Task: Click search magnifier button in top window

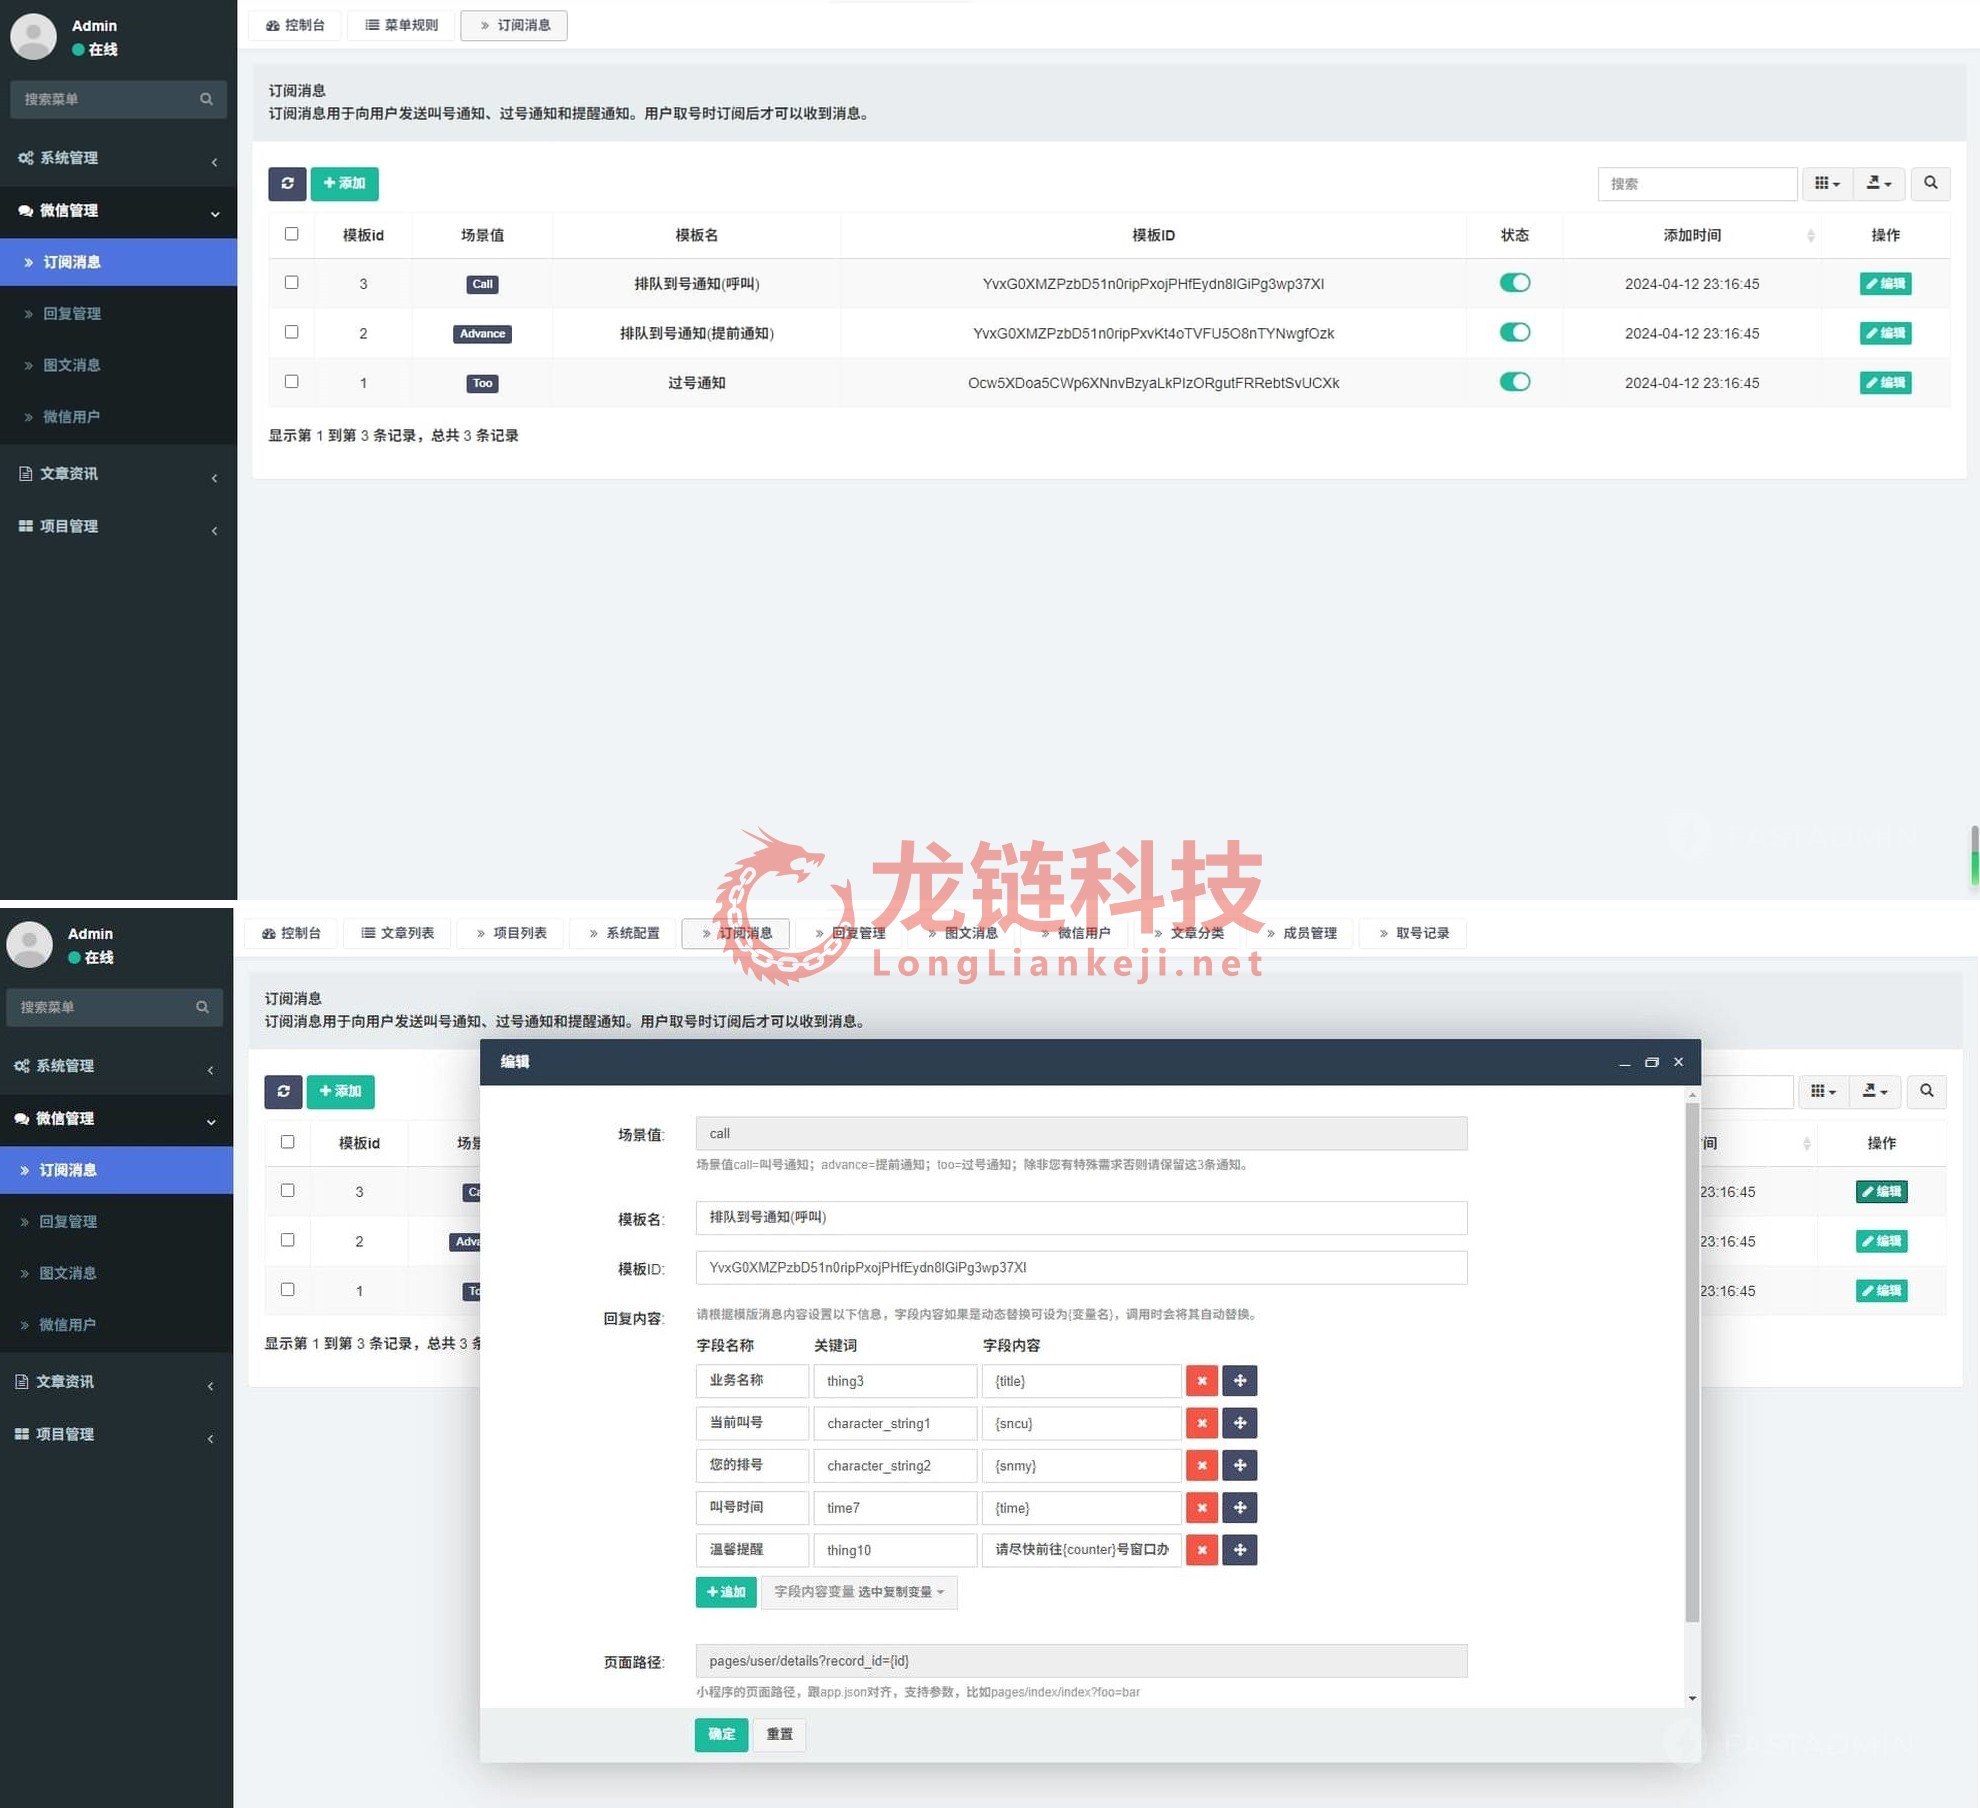Action: click(1930, 183)
